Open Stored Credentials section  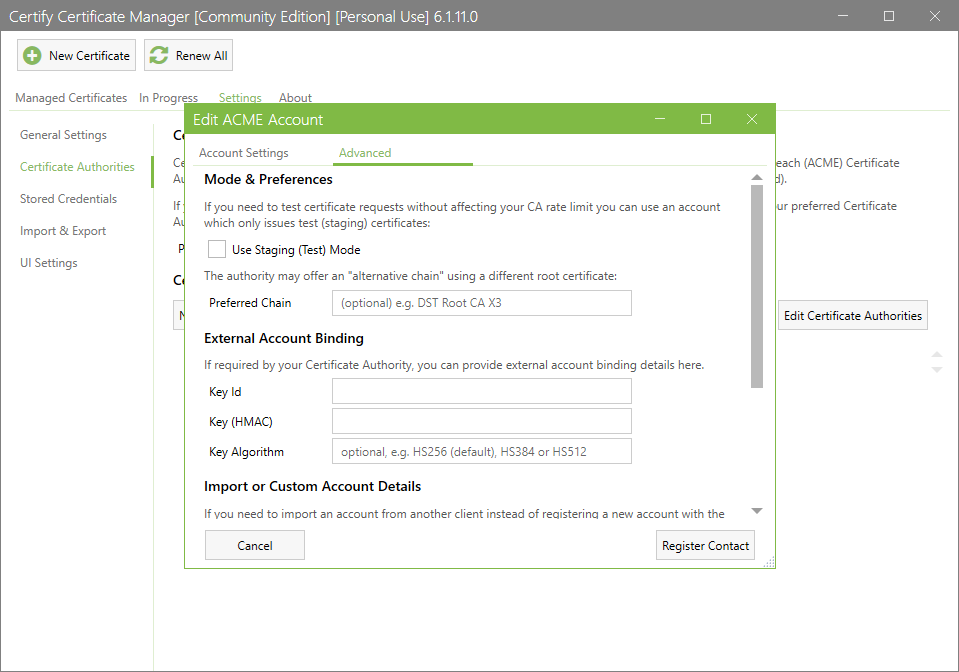[68, 199]
